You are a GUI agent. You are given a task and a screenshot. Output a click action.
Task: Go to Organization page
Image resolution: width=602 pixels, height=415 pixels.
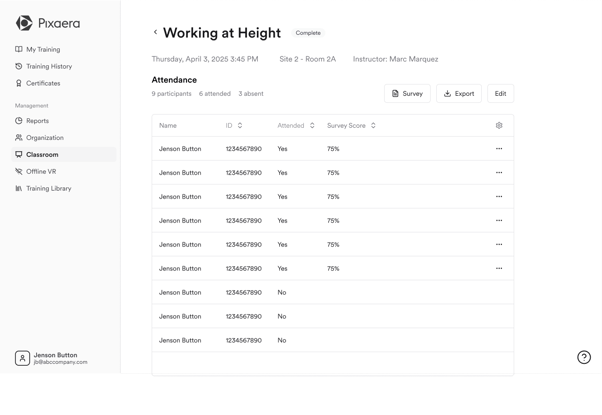pos(44,138)
